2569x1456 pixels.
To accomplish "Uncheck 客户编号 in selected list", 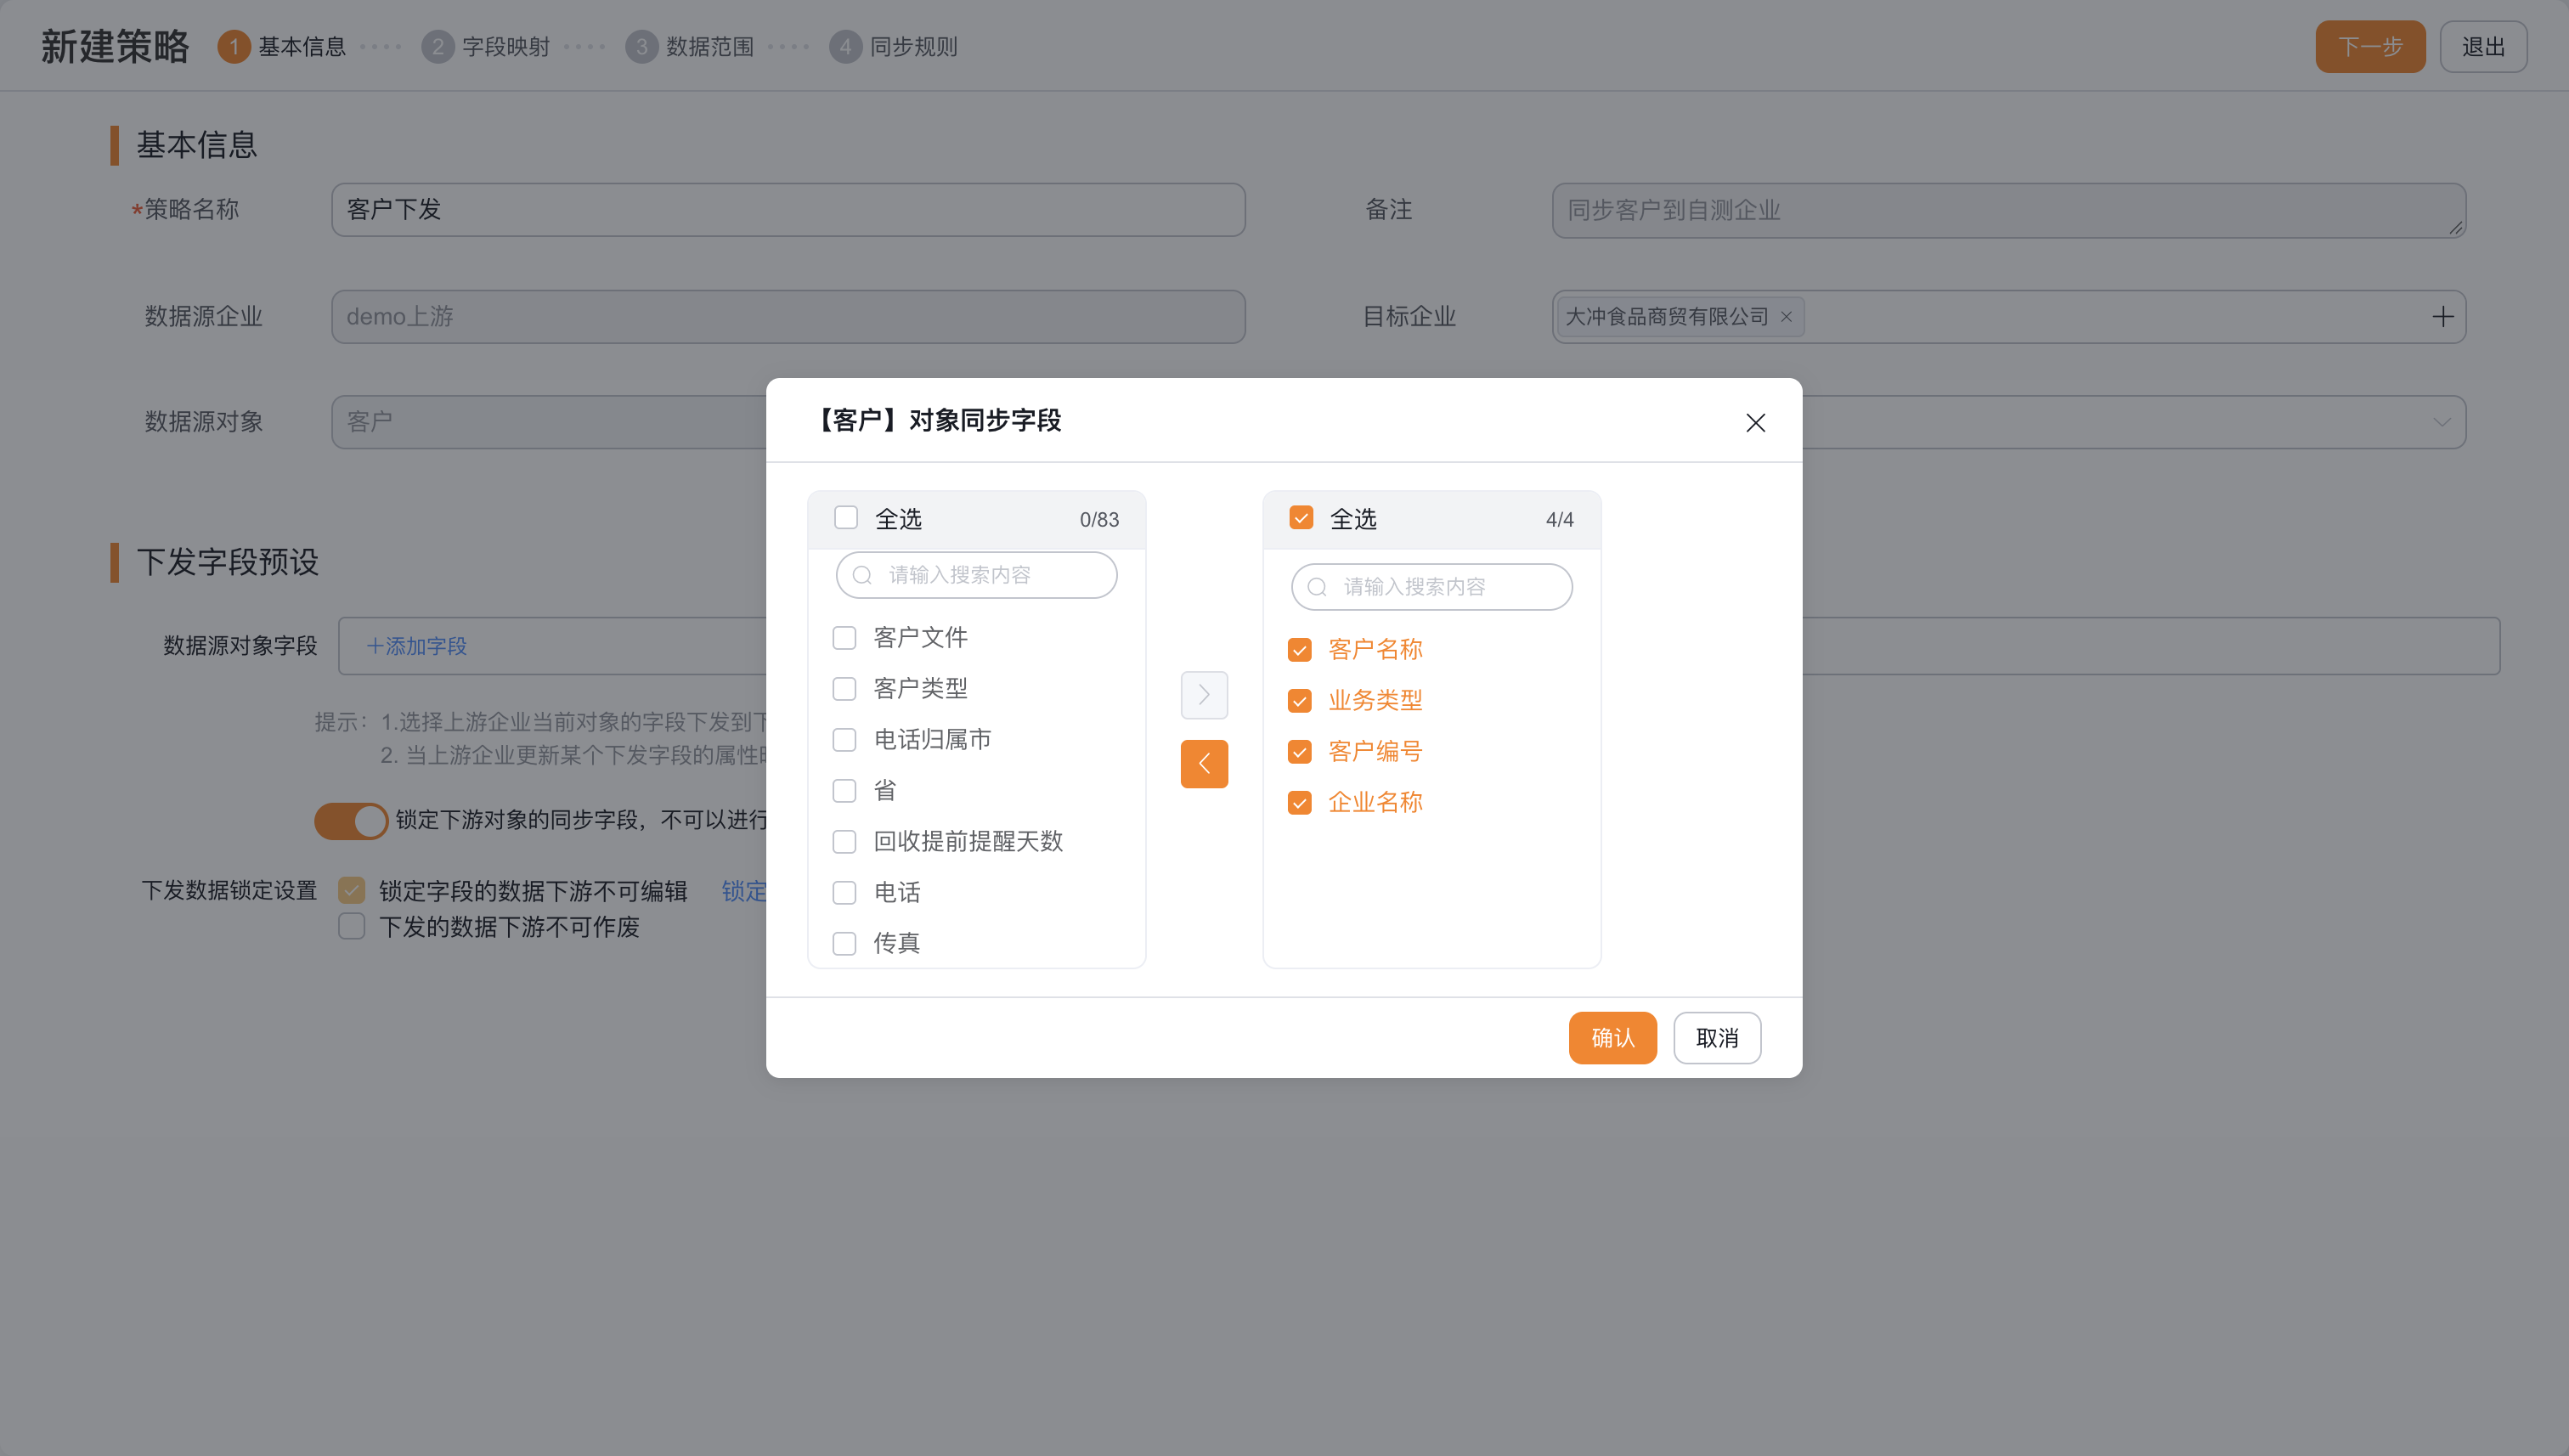I will pyautogui.click(x=1299, y=752).
